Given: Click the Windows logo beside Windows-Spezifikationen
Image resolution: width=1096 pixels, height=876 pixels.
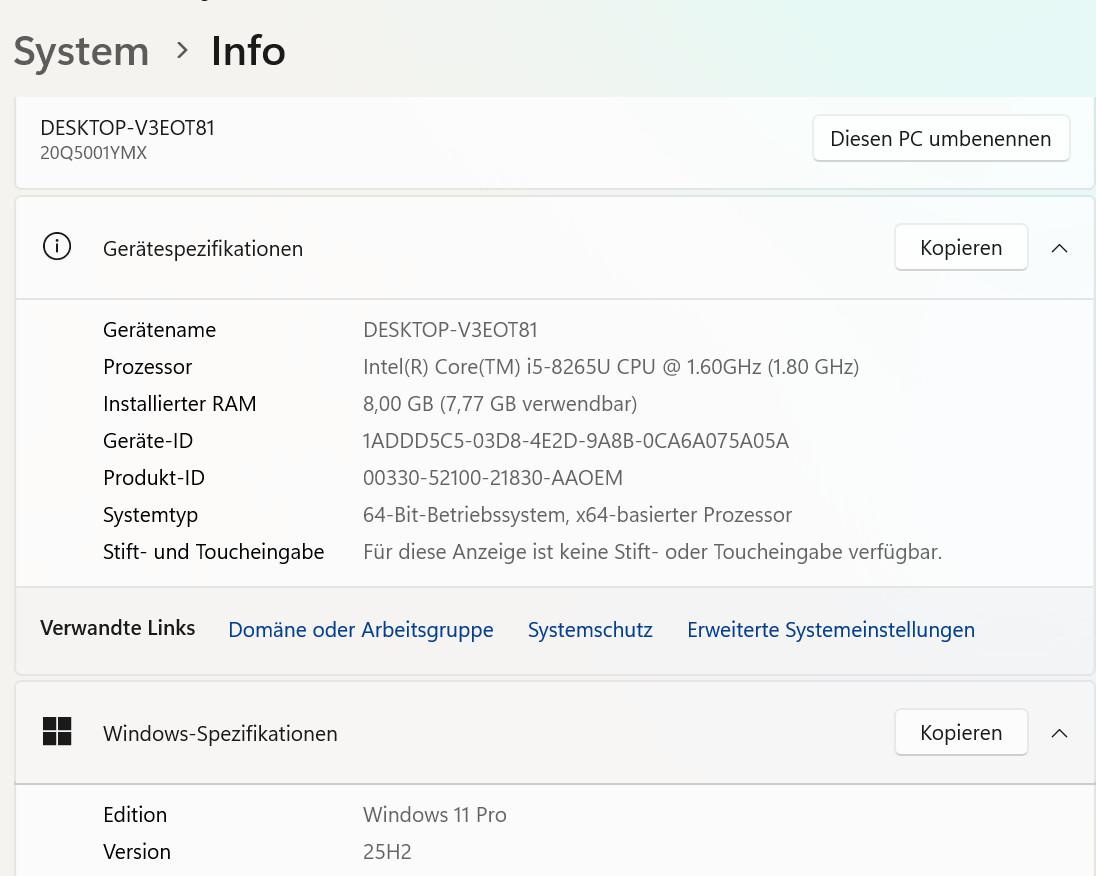Looking at the screenshot, I should (57, 732).
